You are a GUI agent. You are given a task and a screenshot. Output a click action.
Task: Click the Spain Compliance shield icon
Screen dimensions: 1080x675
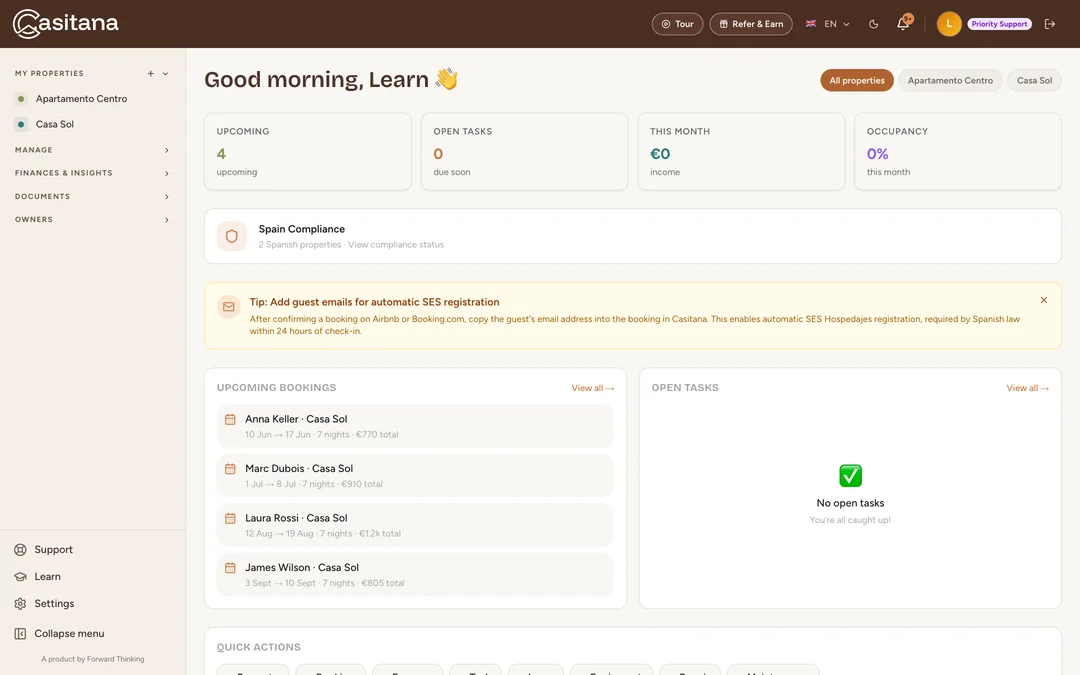coord(231,236)
